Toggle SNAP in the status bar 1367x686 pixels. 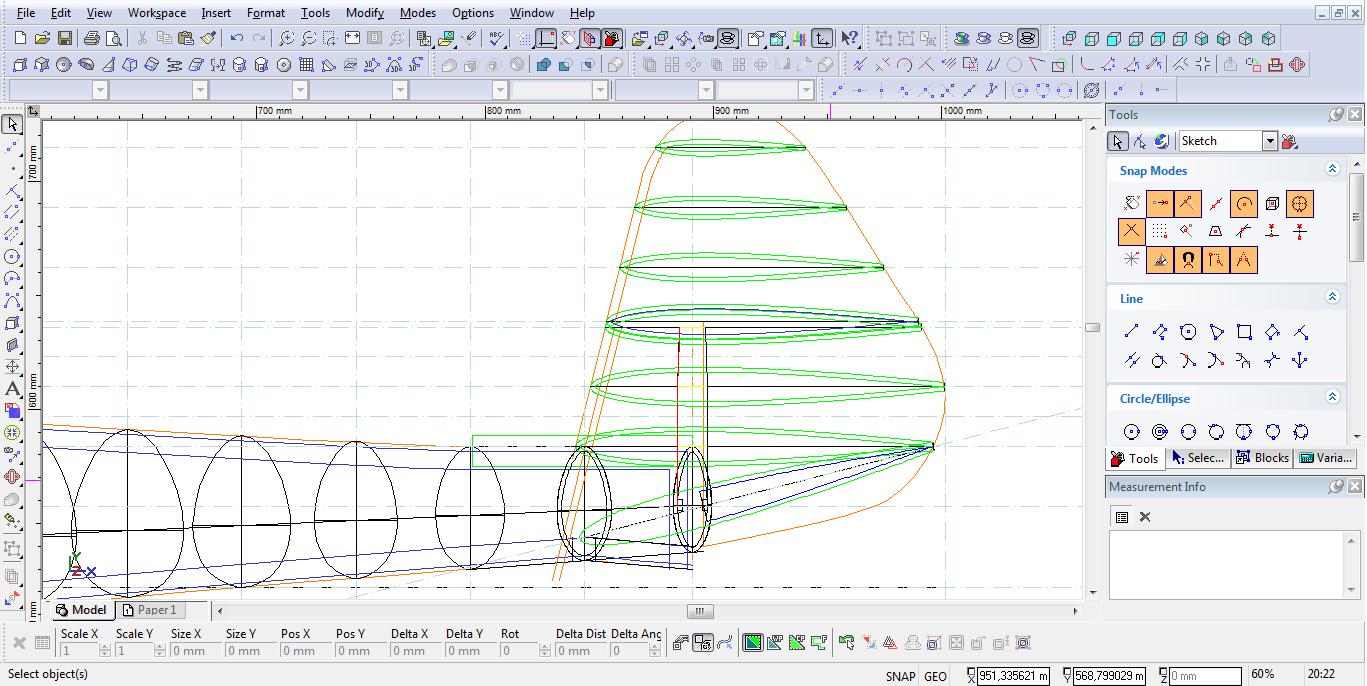(x=899, y=676)
